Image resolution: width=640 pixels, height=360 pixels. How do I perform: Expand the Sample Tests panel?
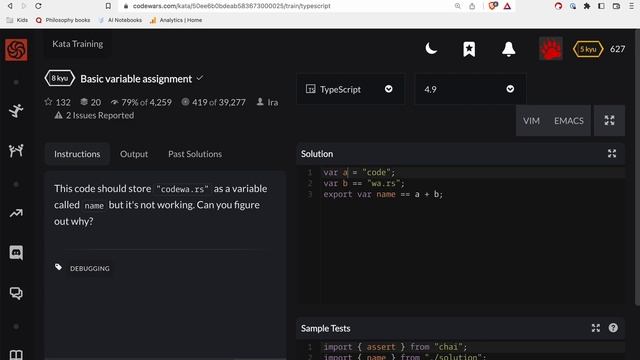click(596, 328)
